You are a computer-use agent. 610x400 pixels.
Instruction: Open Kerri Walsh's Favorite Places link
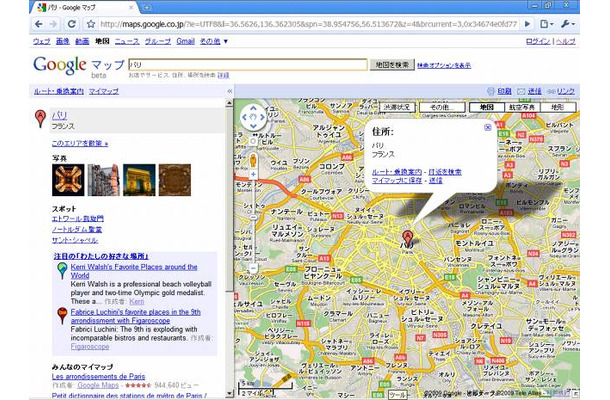point(134,271)
